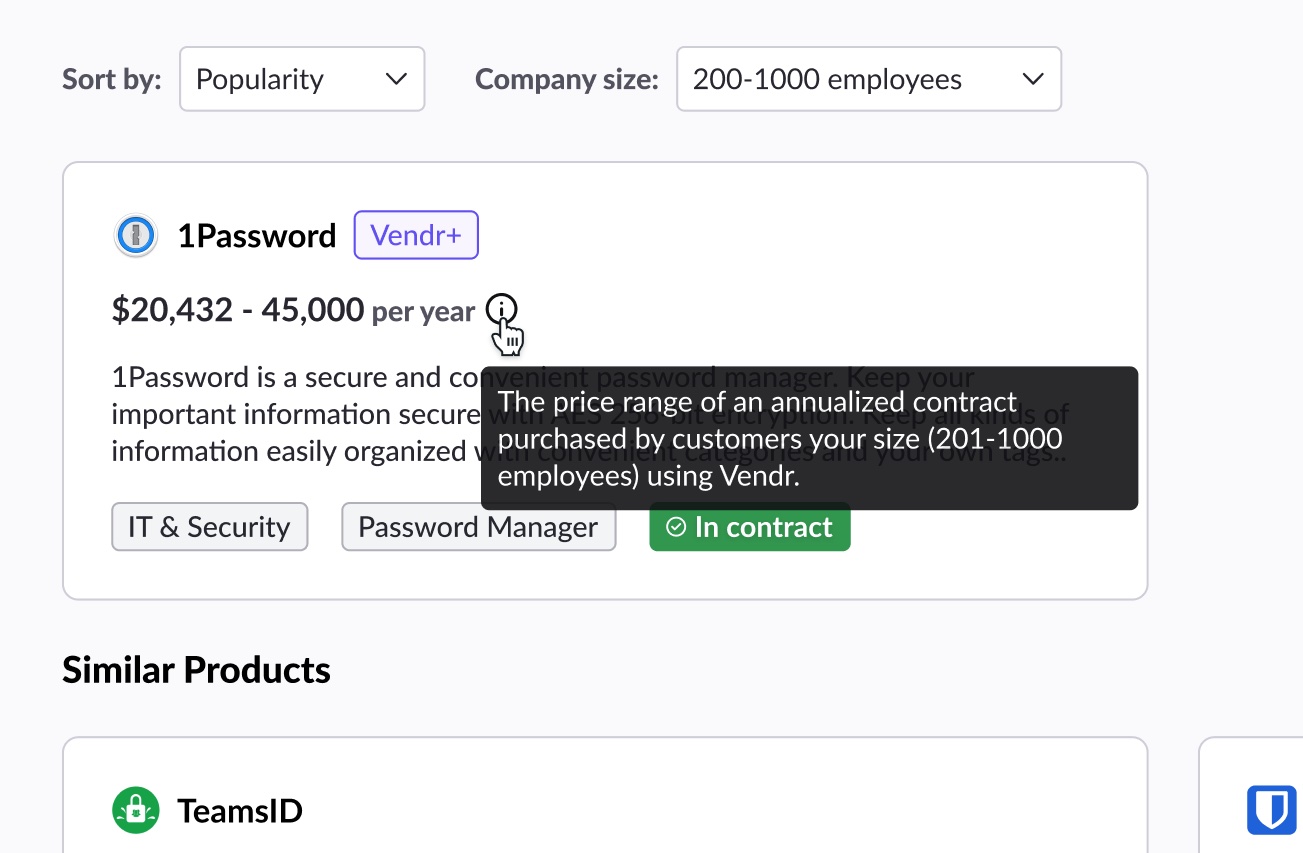1303x853 pixels.
Task: Select the Password Manager tag
Action: pos(478,527)
